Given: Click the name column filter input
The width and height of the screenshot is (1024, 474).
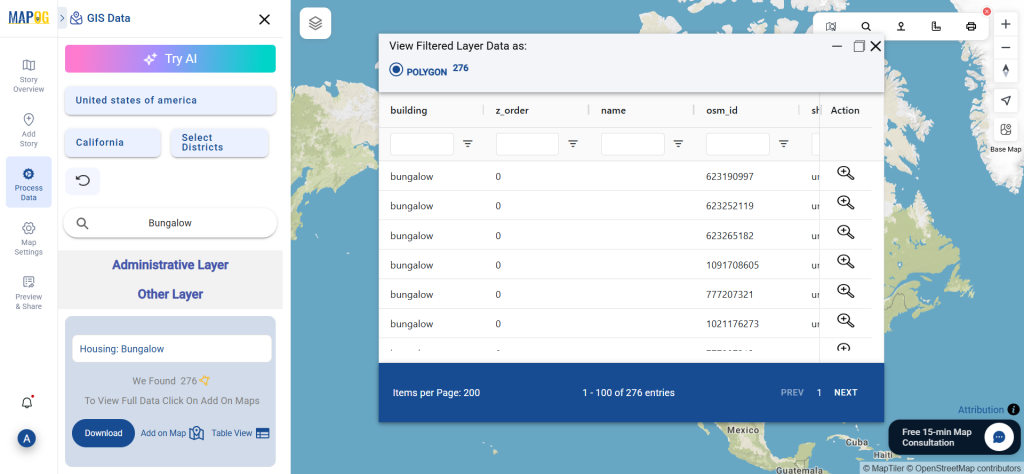Looking at the screenshot, I should click(x=633, y=144).
